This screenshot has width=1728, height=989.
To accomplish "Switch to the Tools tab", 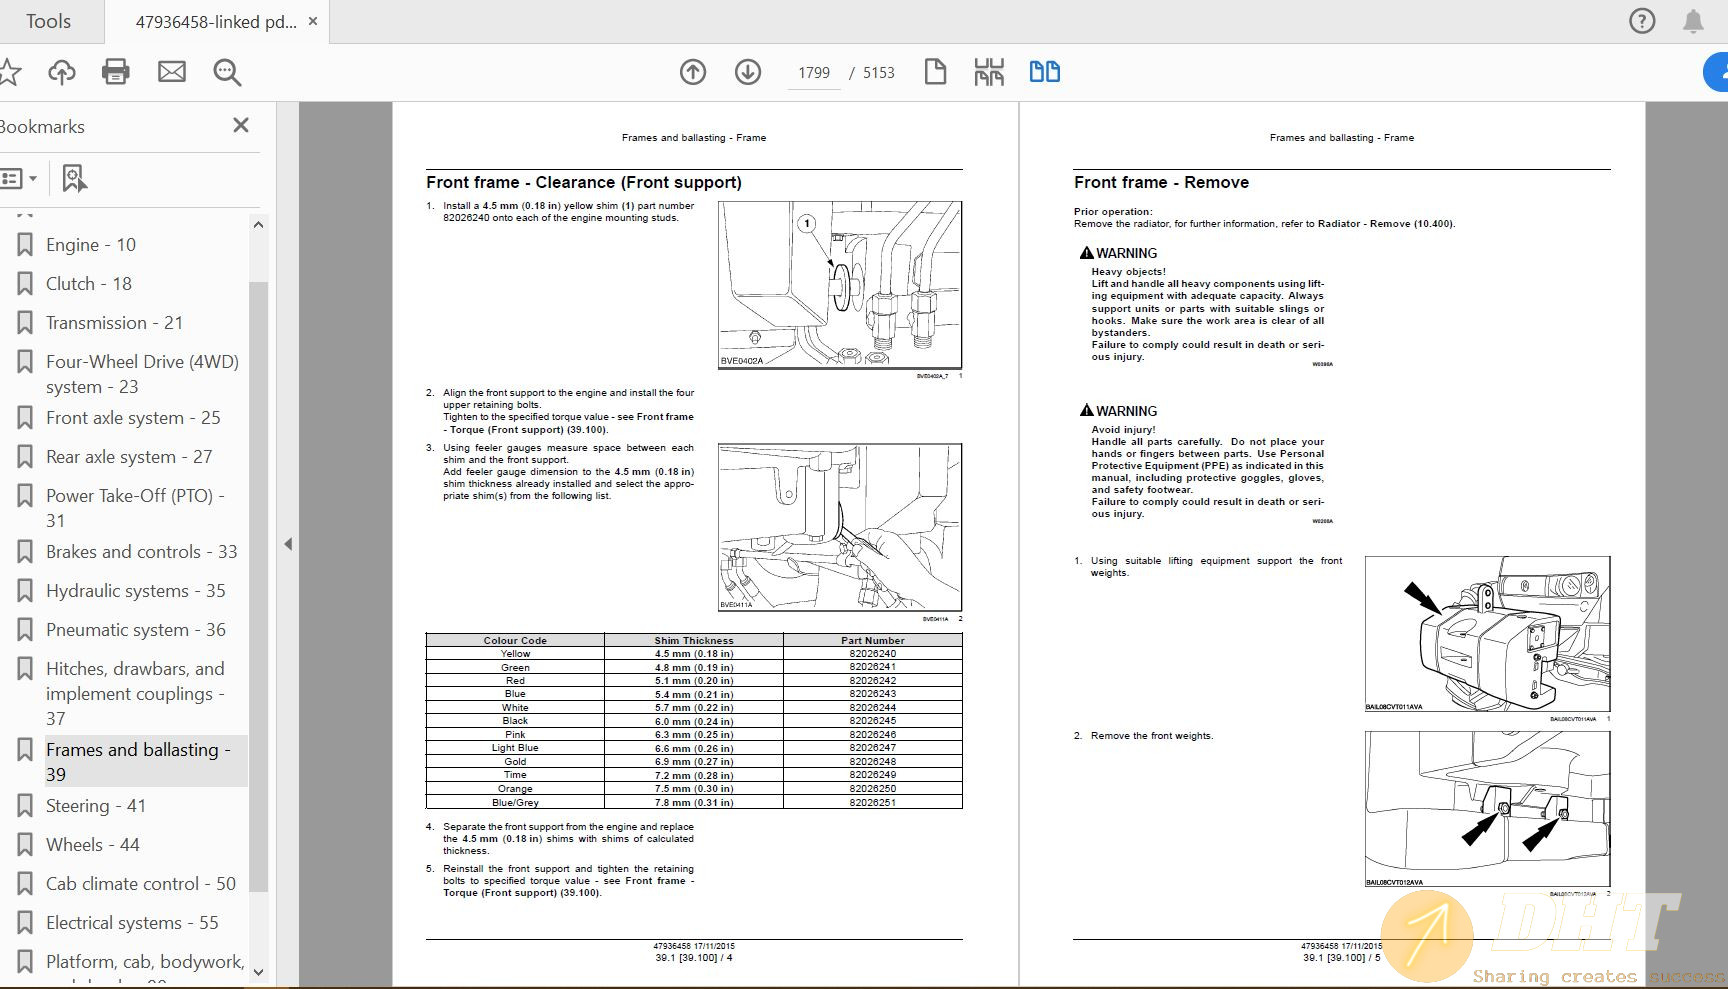I will click(48, 21).
